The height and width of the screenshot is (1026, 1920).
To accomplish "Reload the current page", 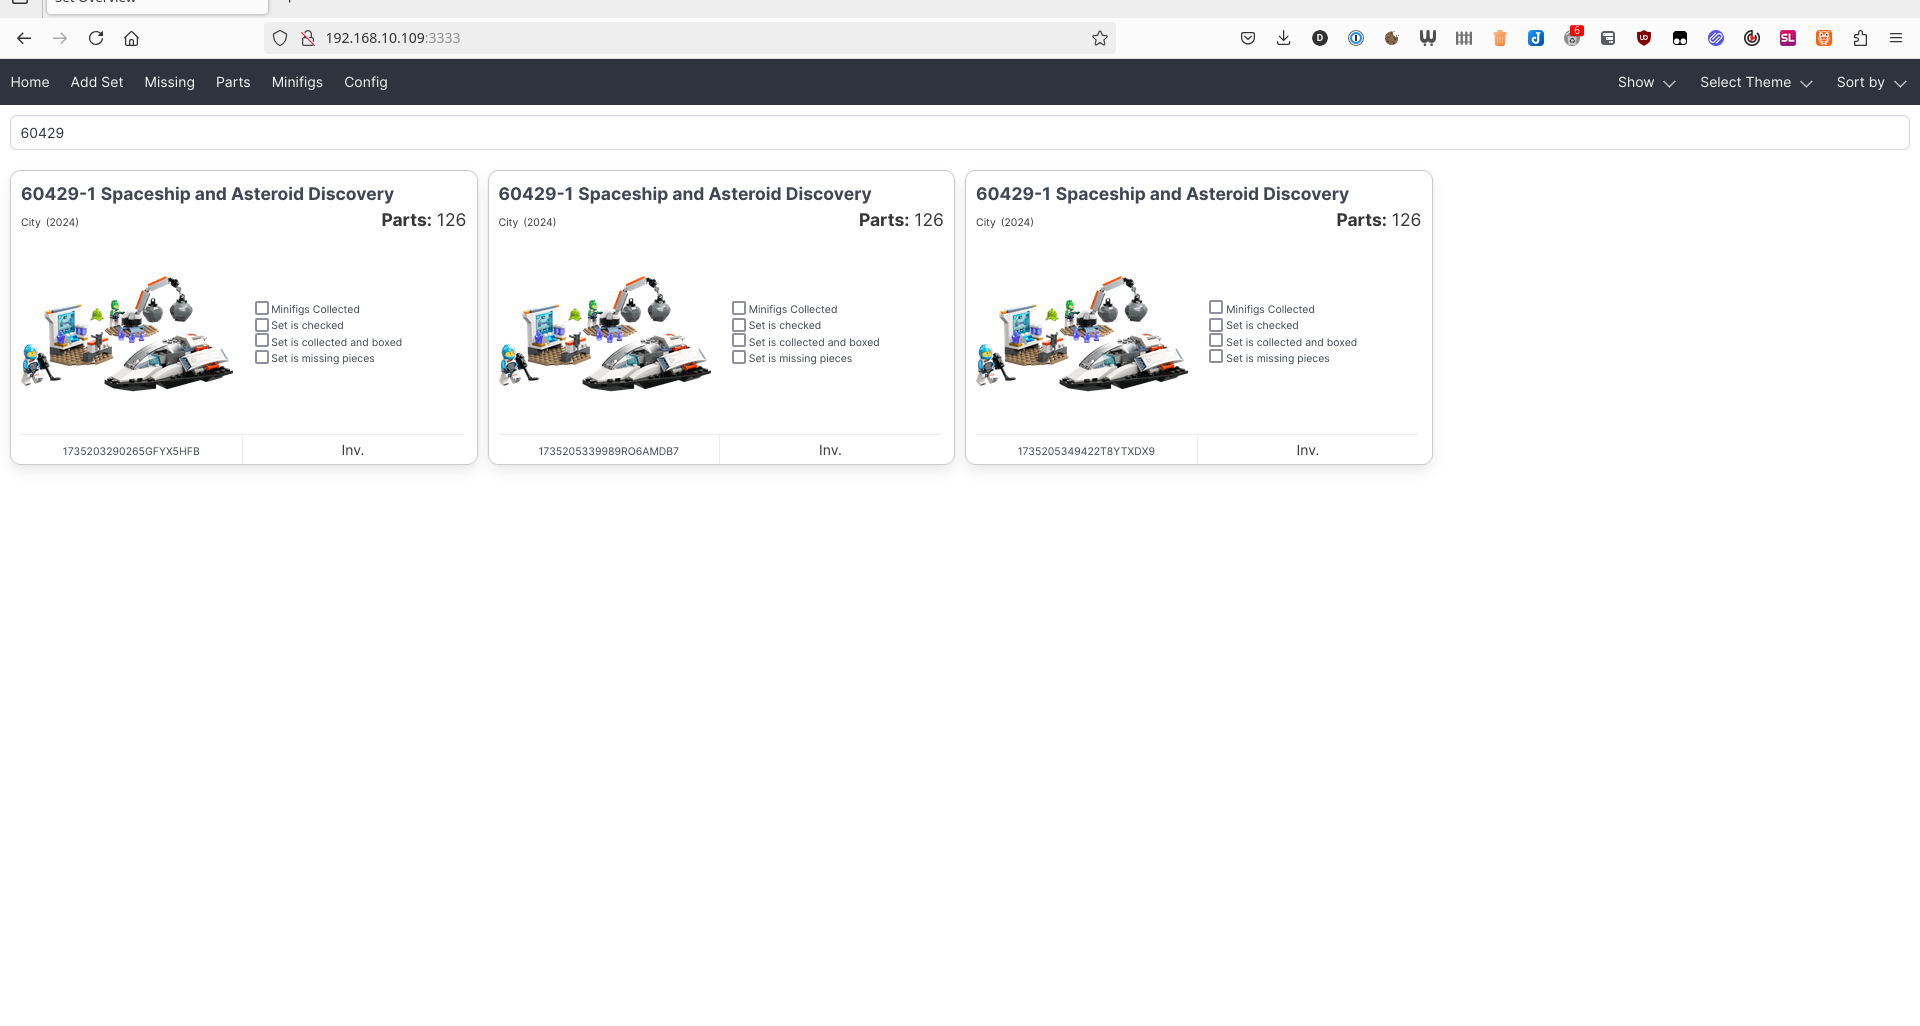I will tap(96, 38).
